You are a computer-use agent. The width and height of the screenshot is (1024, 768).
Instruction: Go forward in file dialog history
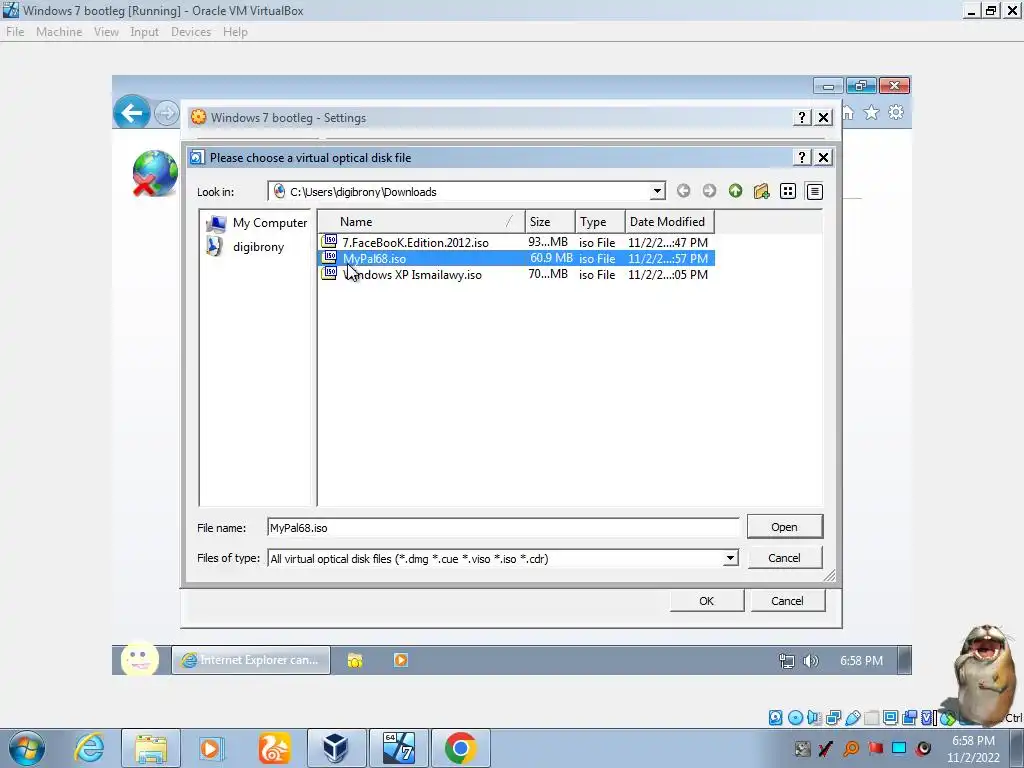pos(709,191)
